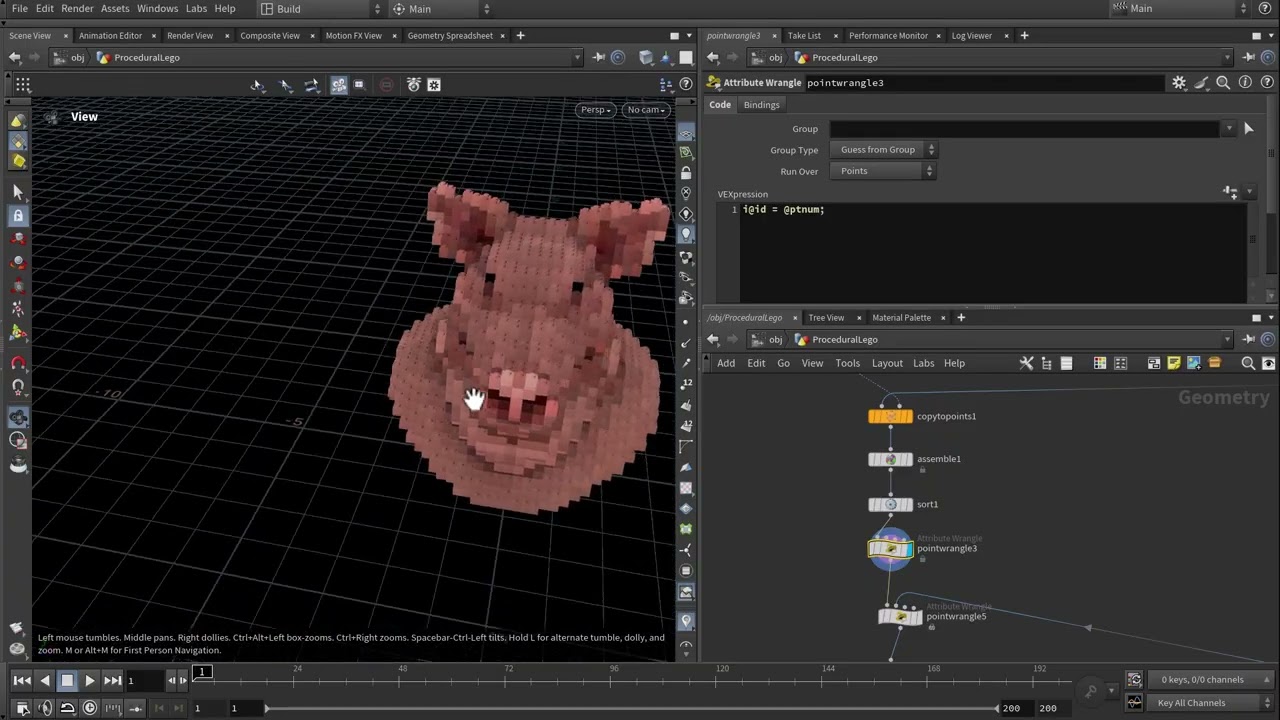Open the Performance Monitor tab
The image size is (1280, 720).
click(x=888, y=36)
